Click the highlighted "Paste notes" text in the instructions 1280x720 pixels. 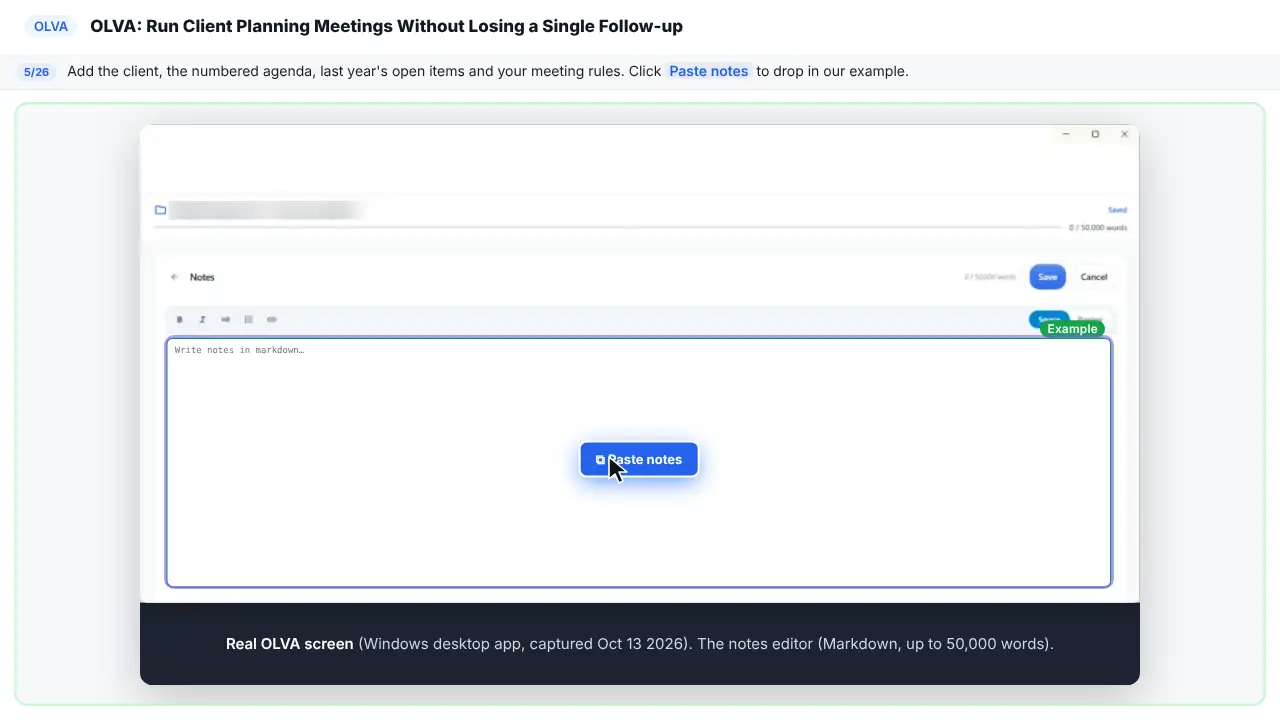709,71
